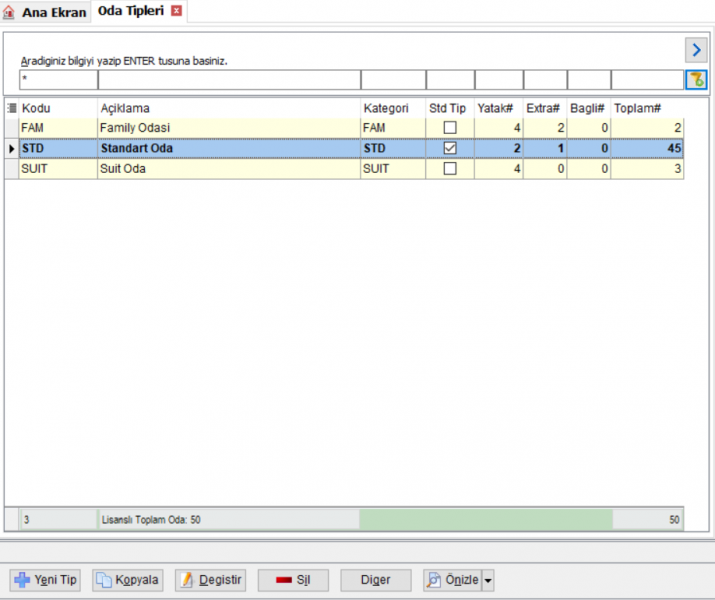Select the Oda Tipleri tab
The height and width of the screenshot is (600, 715).
click(x=139, y=11)
